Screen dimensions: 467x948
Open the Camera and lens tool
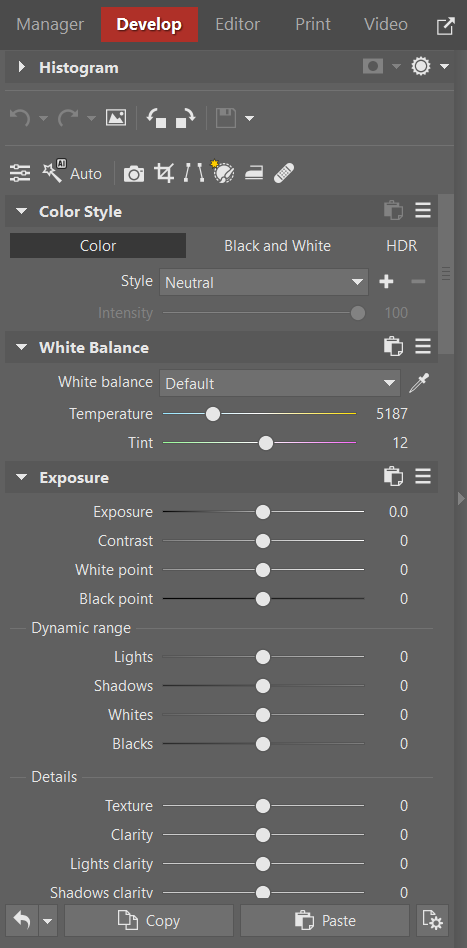(134, 174)
